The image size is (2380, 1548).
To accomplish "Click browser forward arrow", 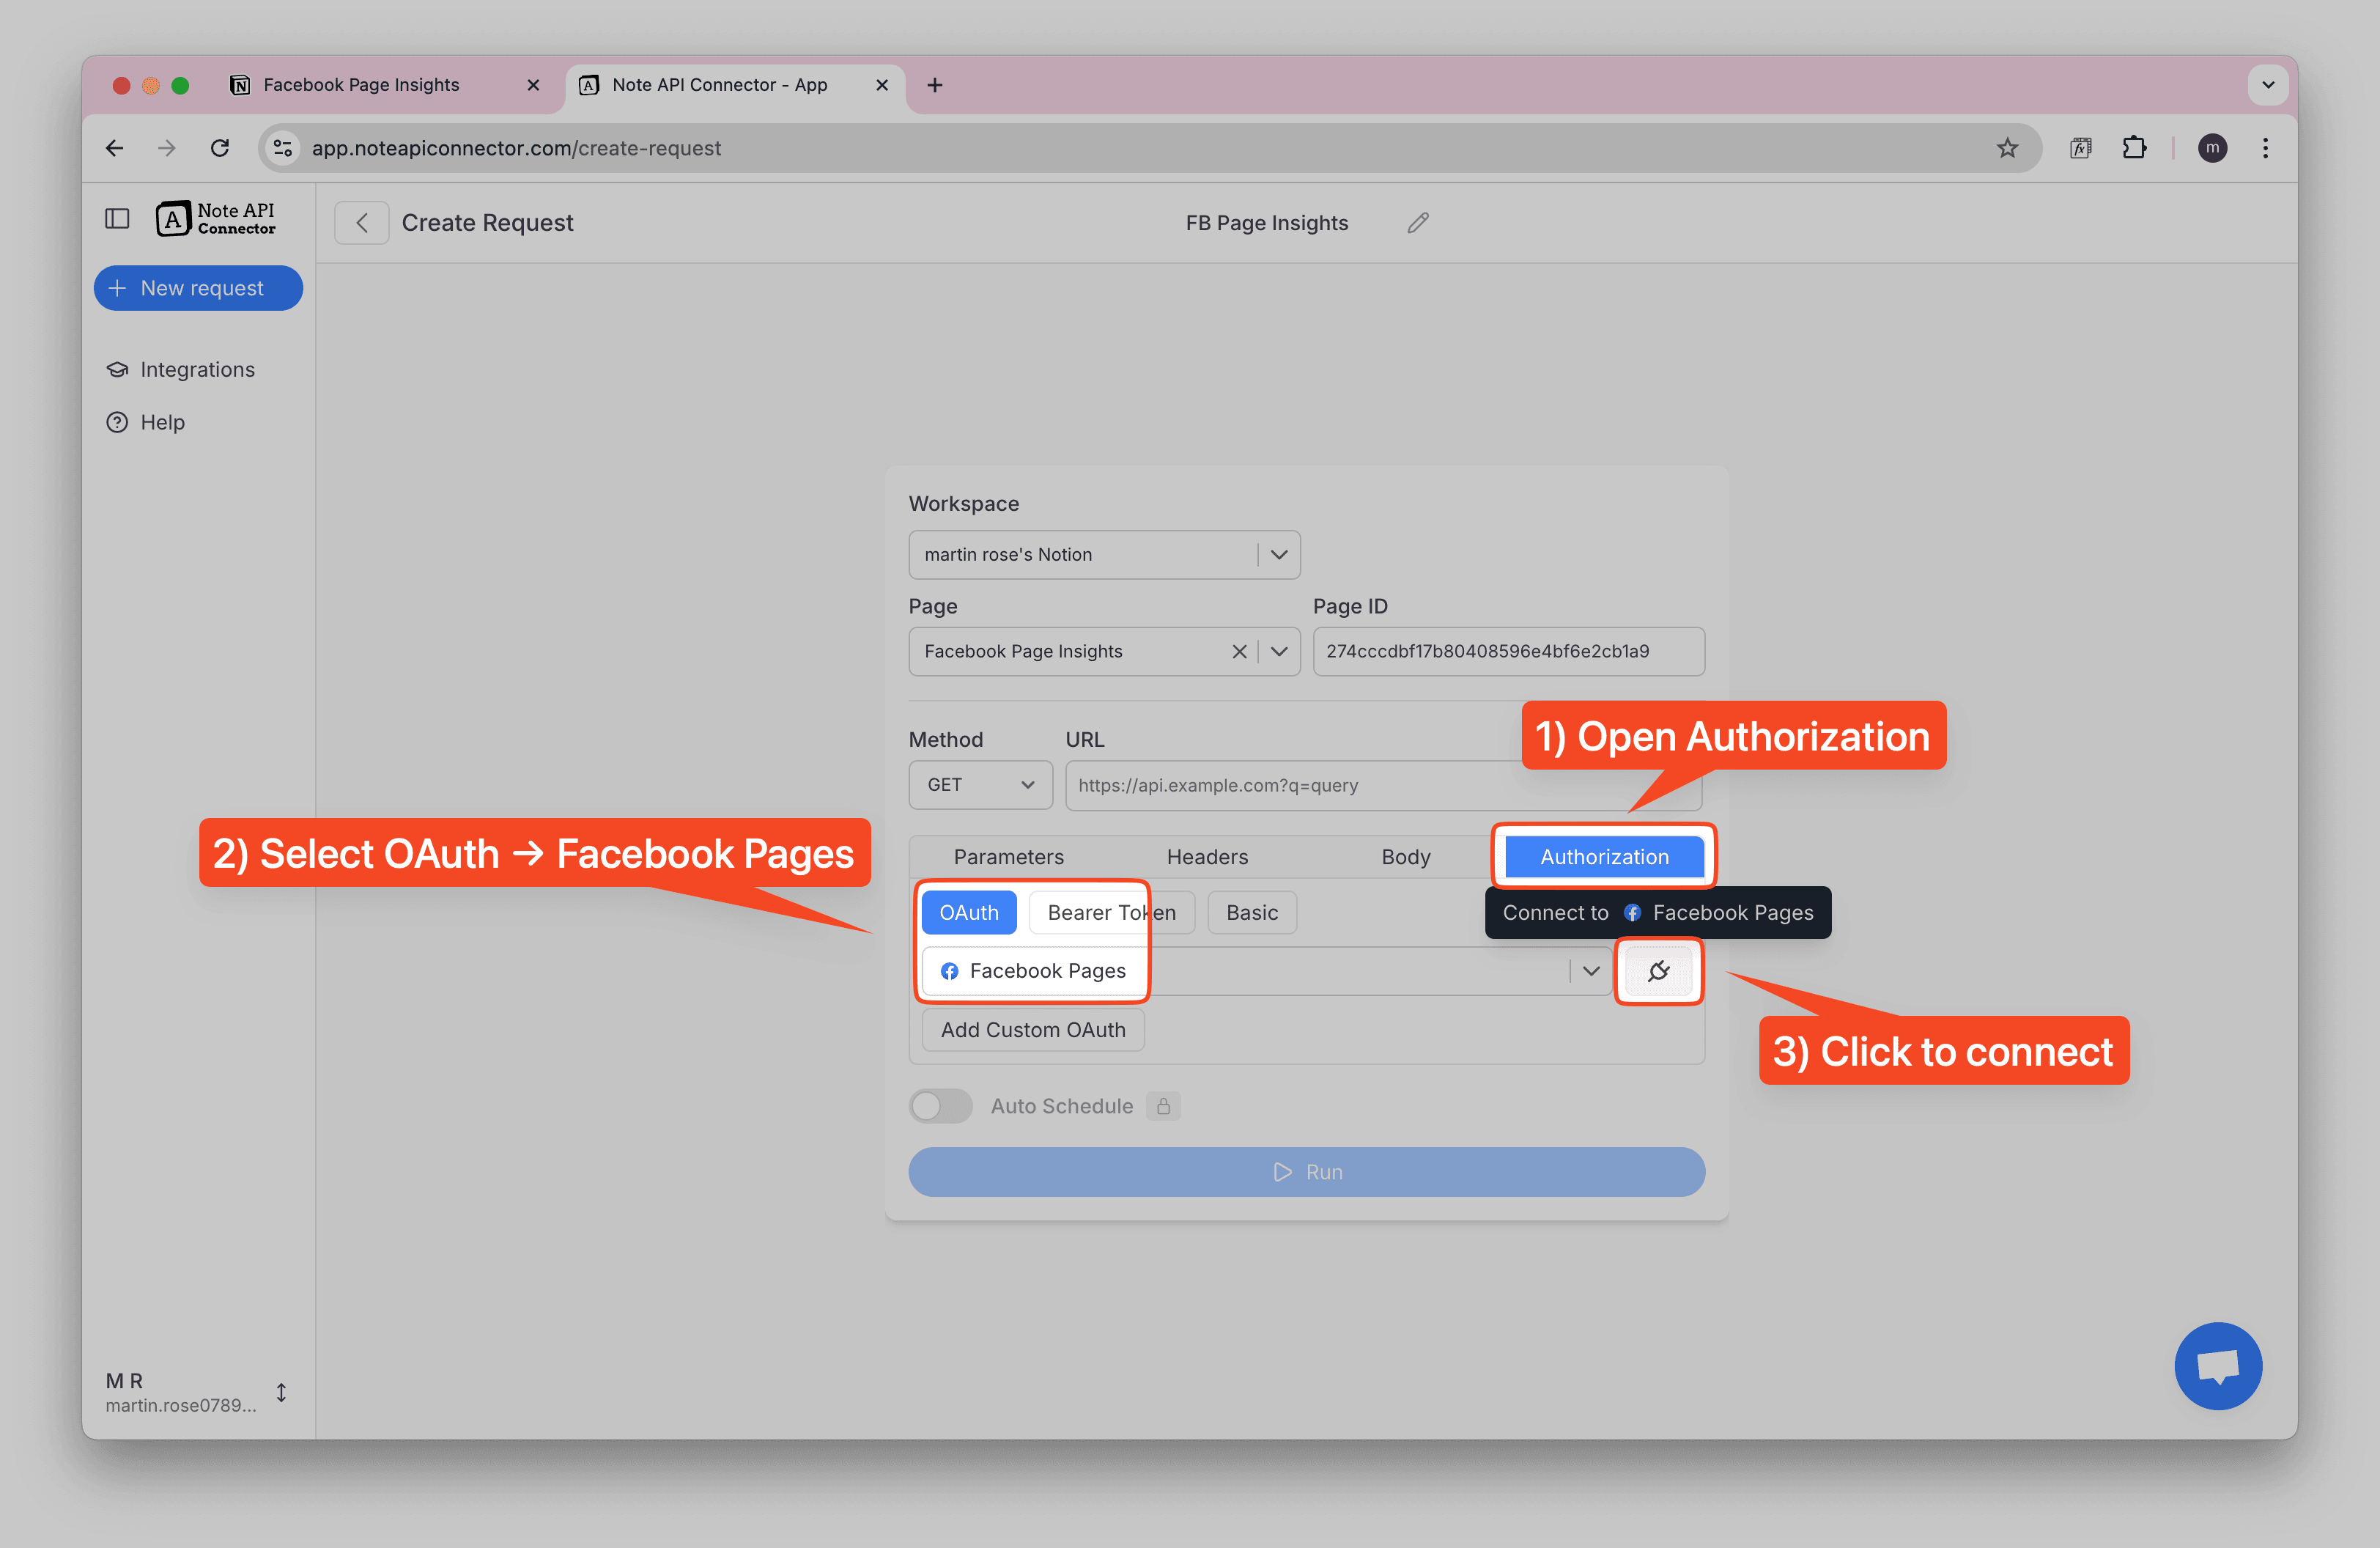I will [167, 148].
